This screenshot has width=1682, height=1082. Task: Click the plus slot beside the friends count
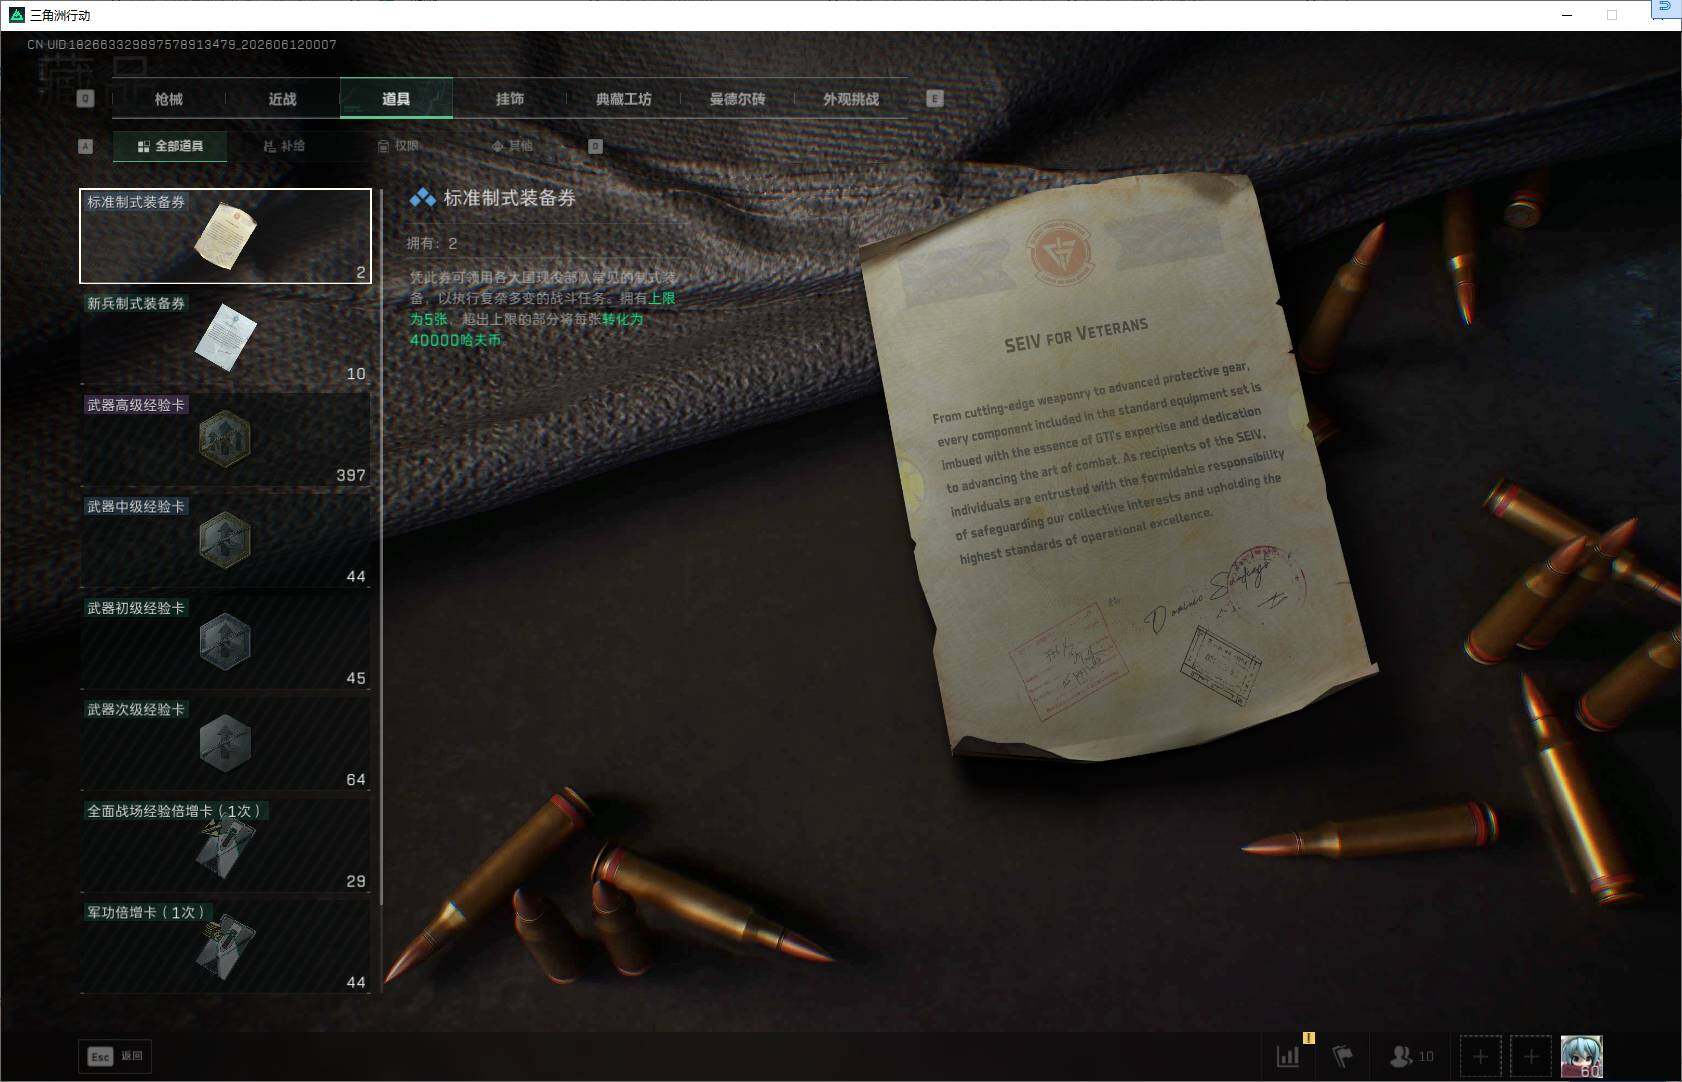click(1481, 1056)
